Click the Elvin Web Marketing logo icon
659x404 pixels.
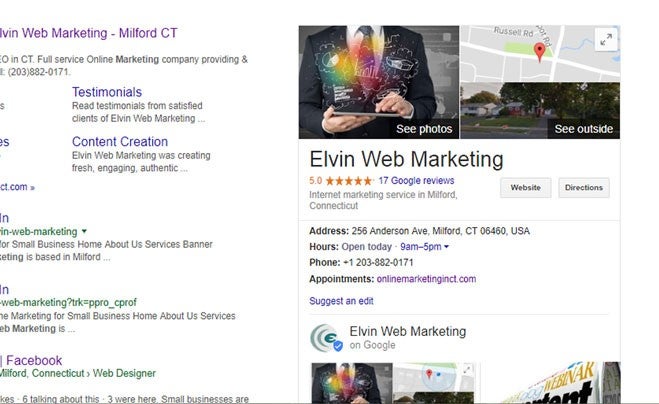pos(326,337)
